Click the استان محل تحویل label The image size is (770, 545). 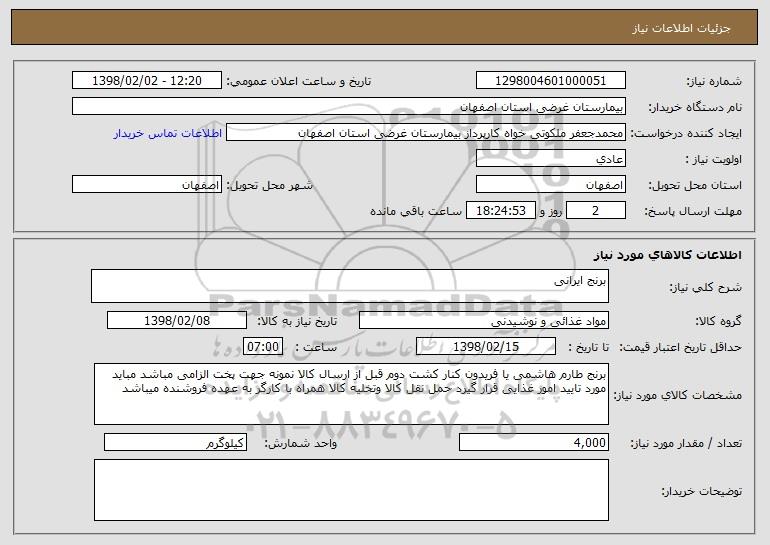[x=695, y=186]
